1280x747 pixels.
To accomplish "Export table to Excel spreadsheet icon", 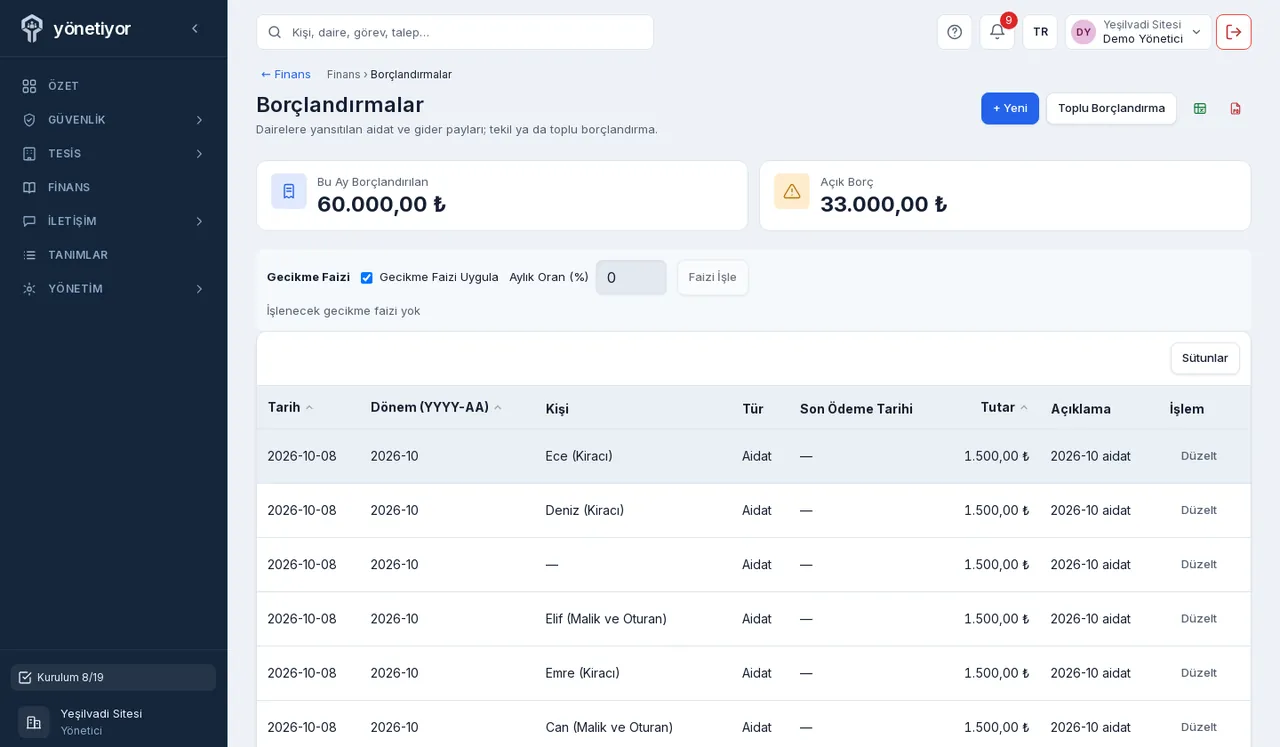I will (x=1200, y=108).
